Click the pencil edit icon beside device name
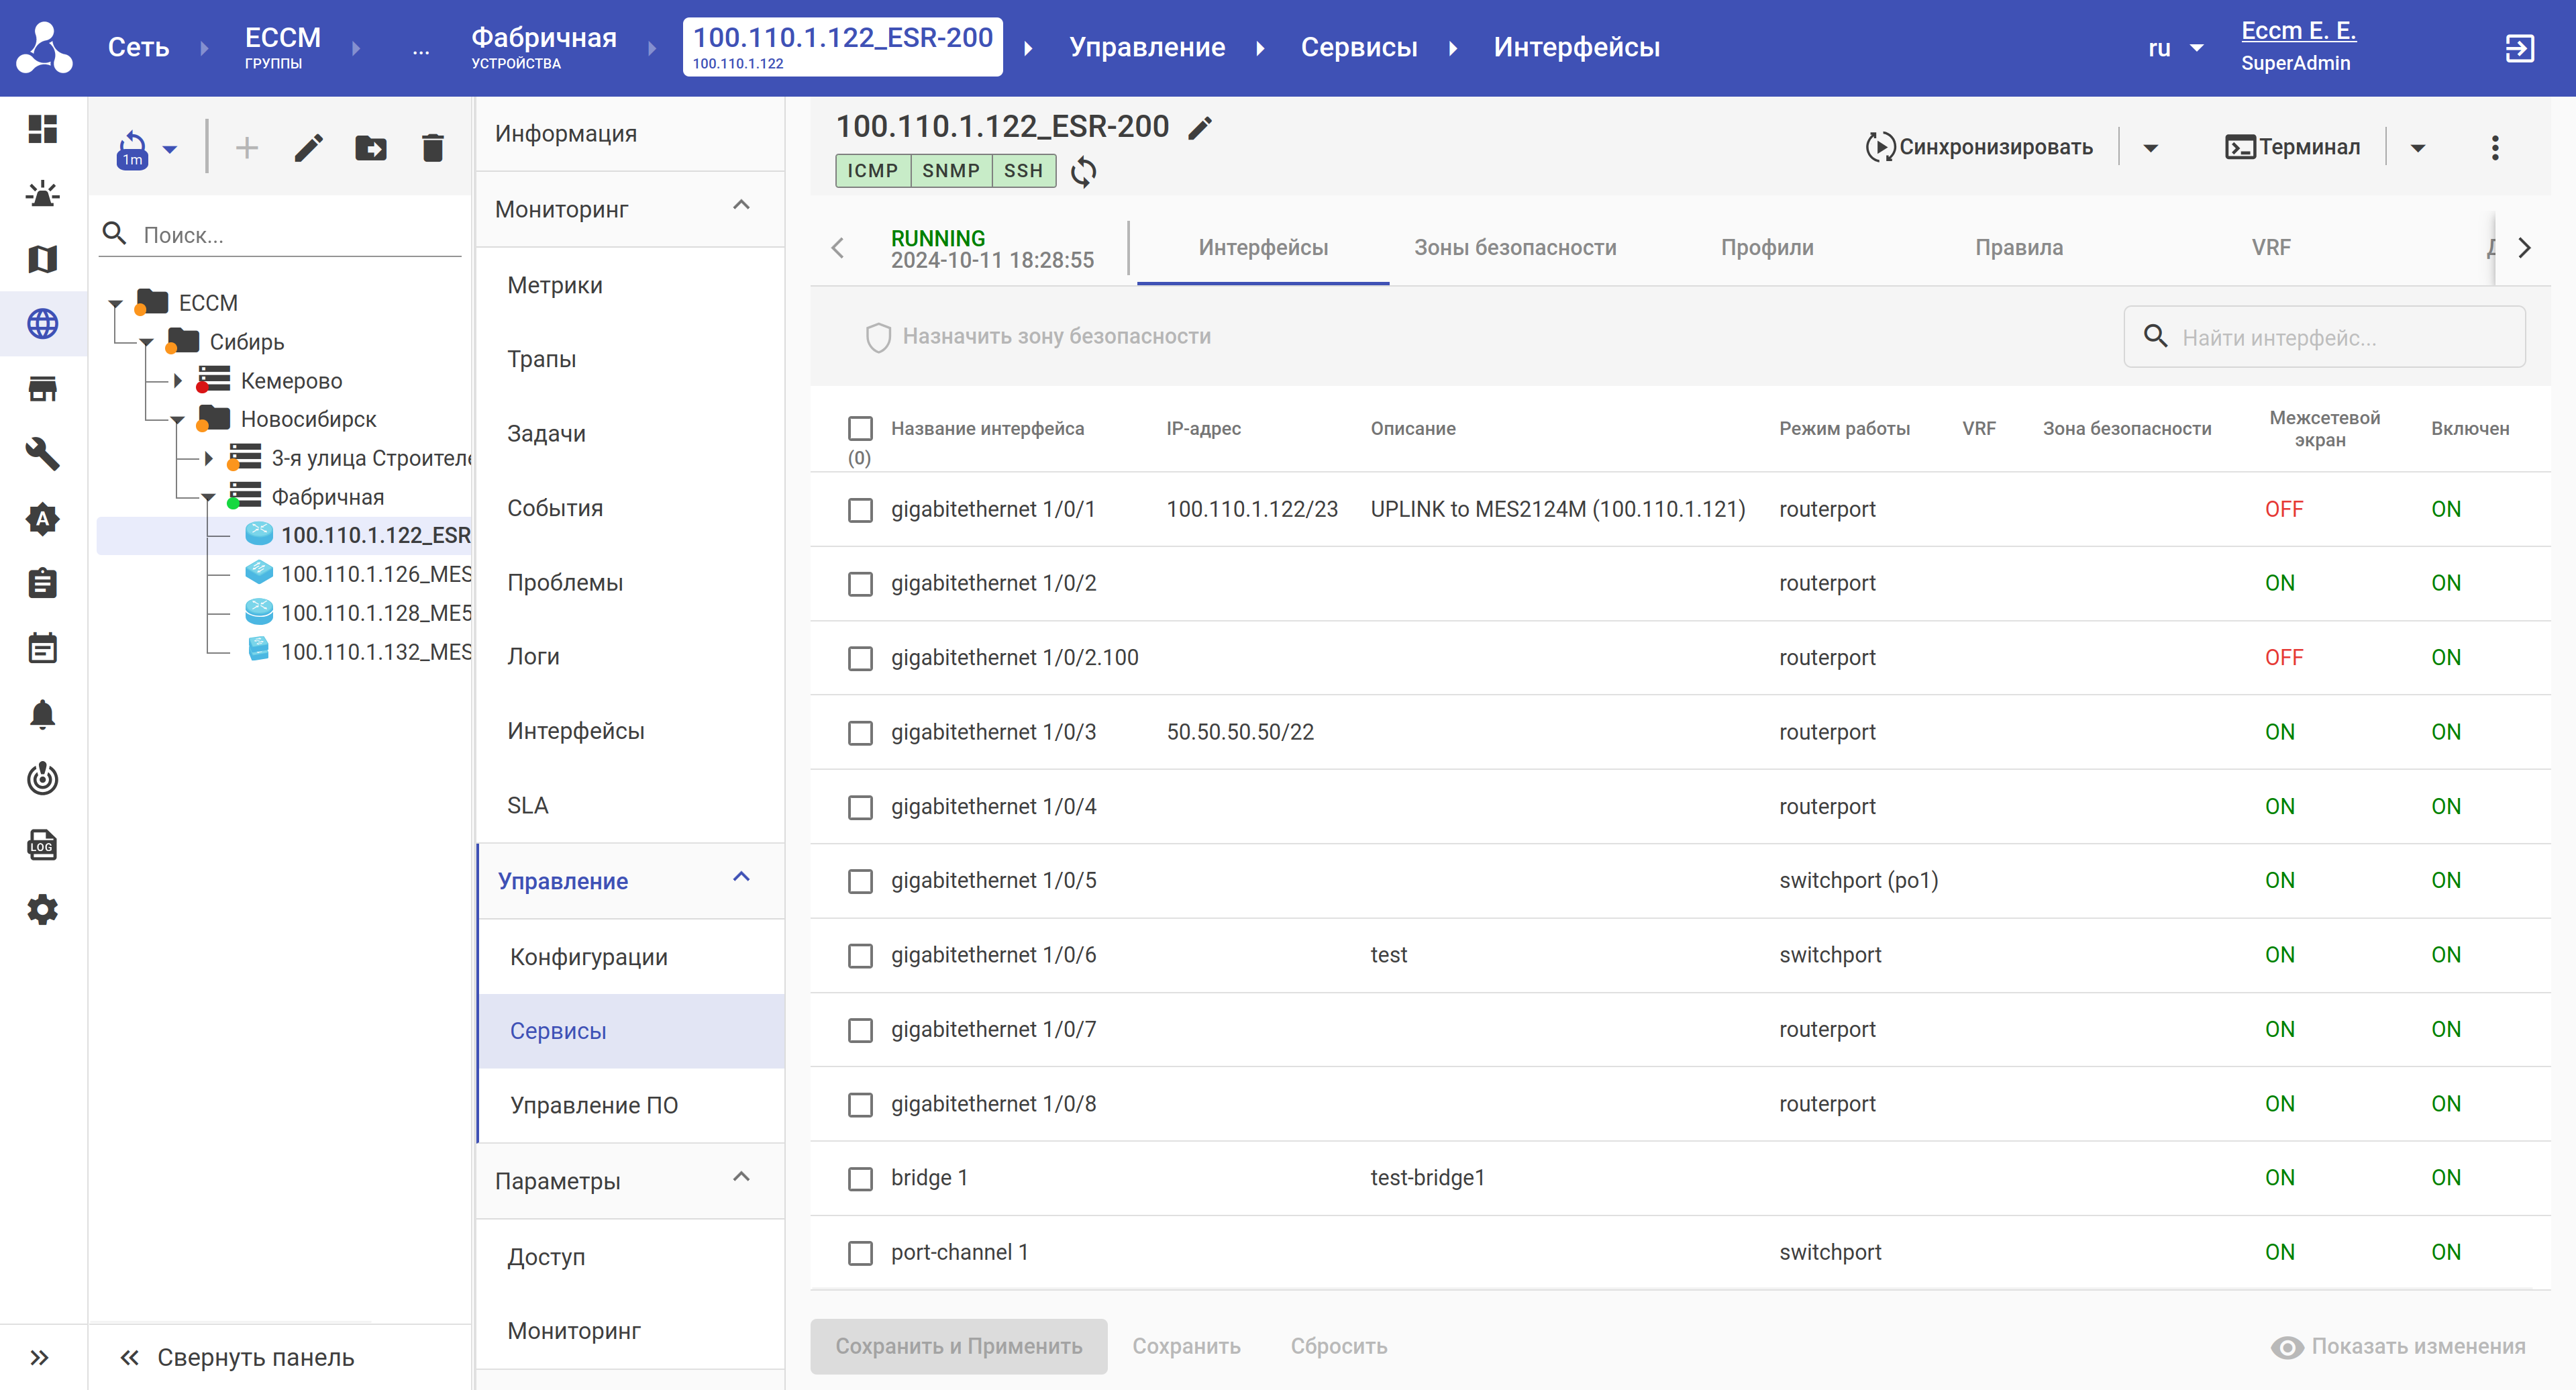 pyautogui.click(x=1200, y=128)
